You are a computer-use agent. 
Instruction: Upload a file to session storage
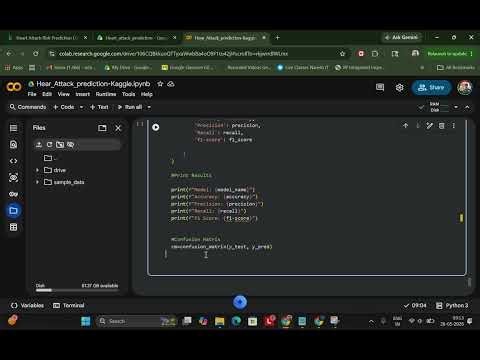[39, 144]
